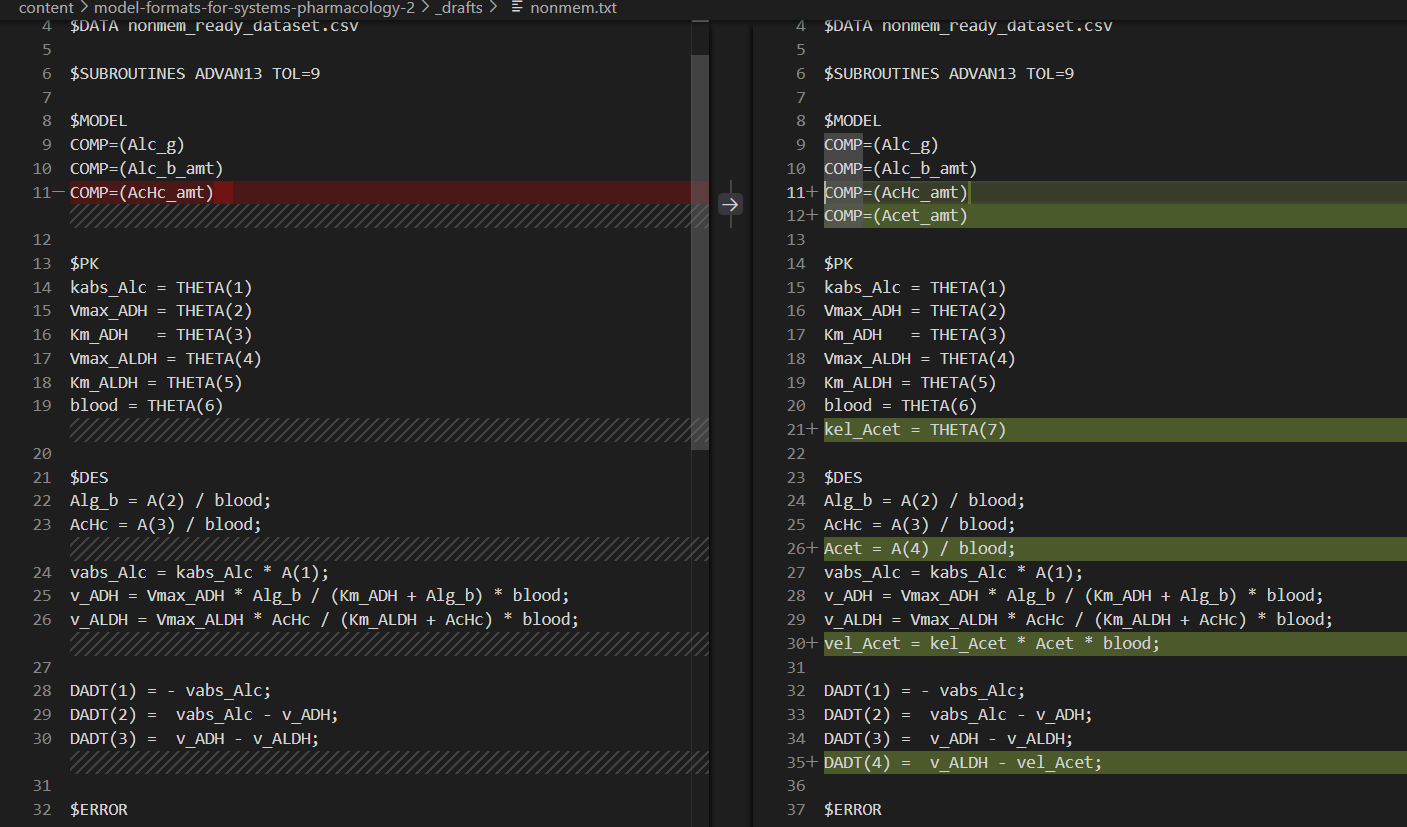Viewport: 1407px width, 827px height.
Task: Click the $SUBROUTINES ADVAN13 line in left pane
Action: pyautogui.click(x=195, y=74)
